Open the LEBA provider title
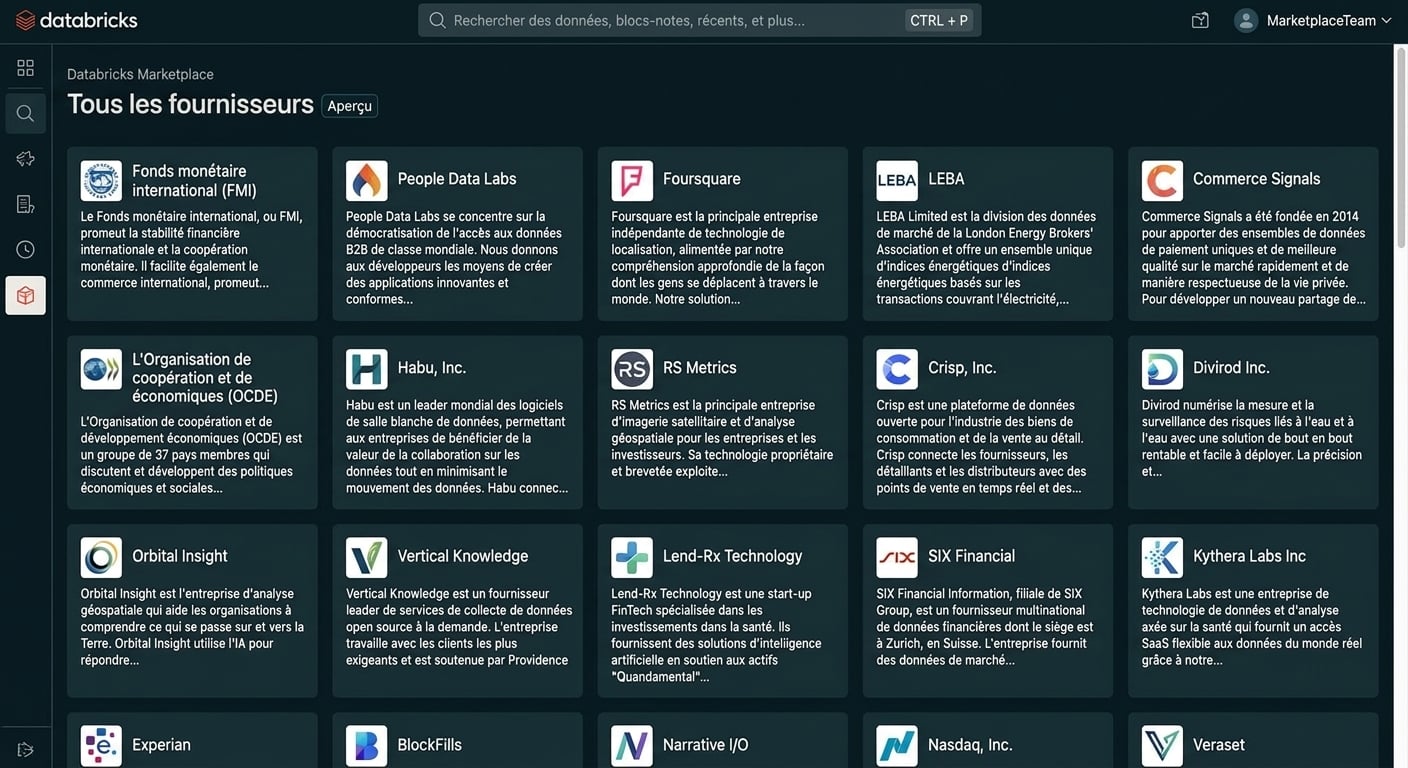 (x=946, y=179)
